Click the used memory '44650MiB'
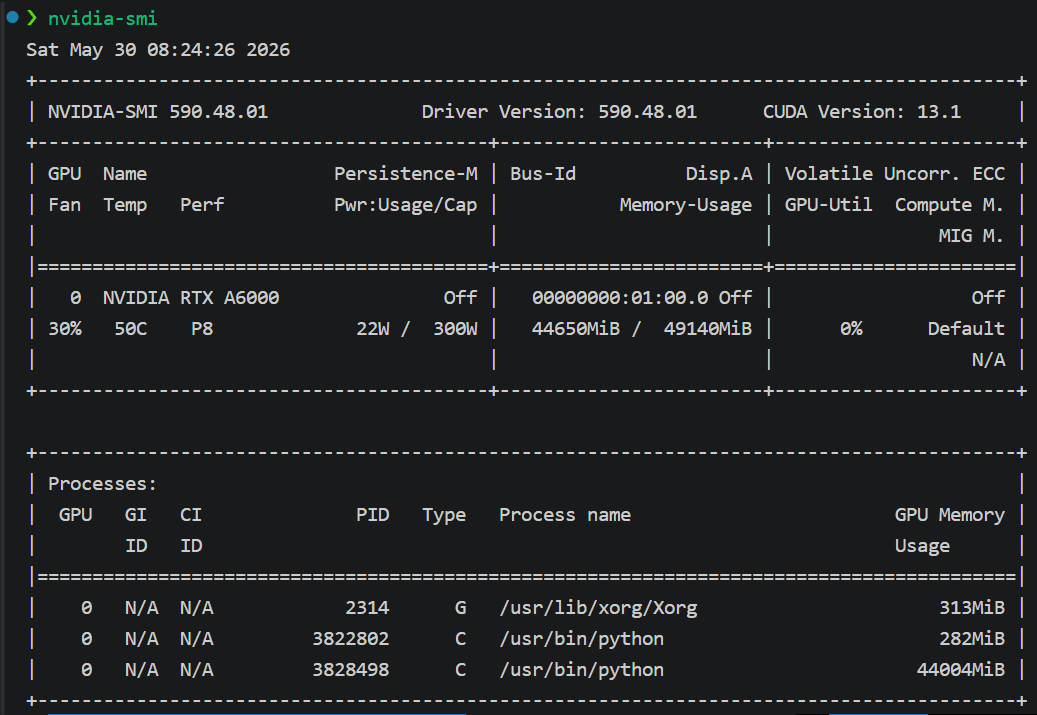1037x715 pixels. tap(576, 329)
